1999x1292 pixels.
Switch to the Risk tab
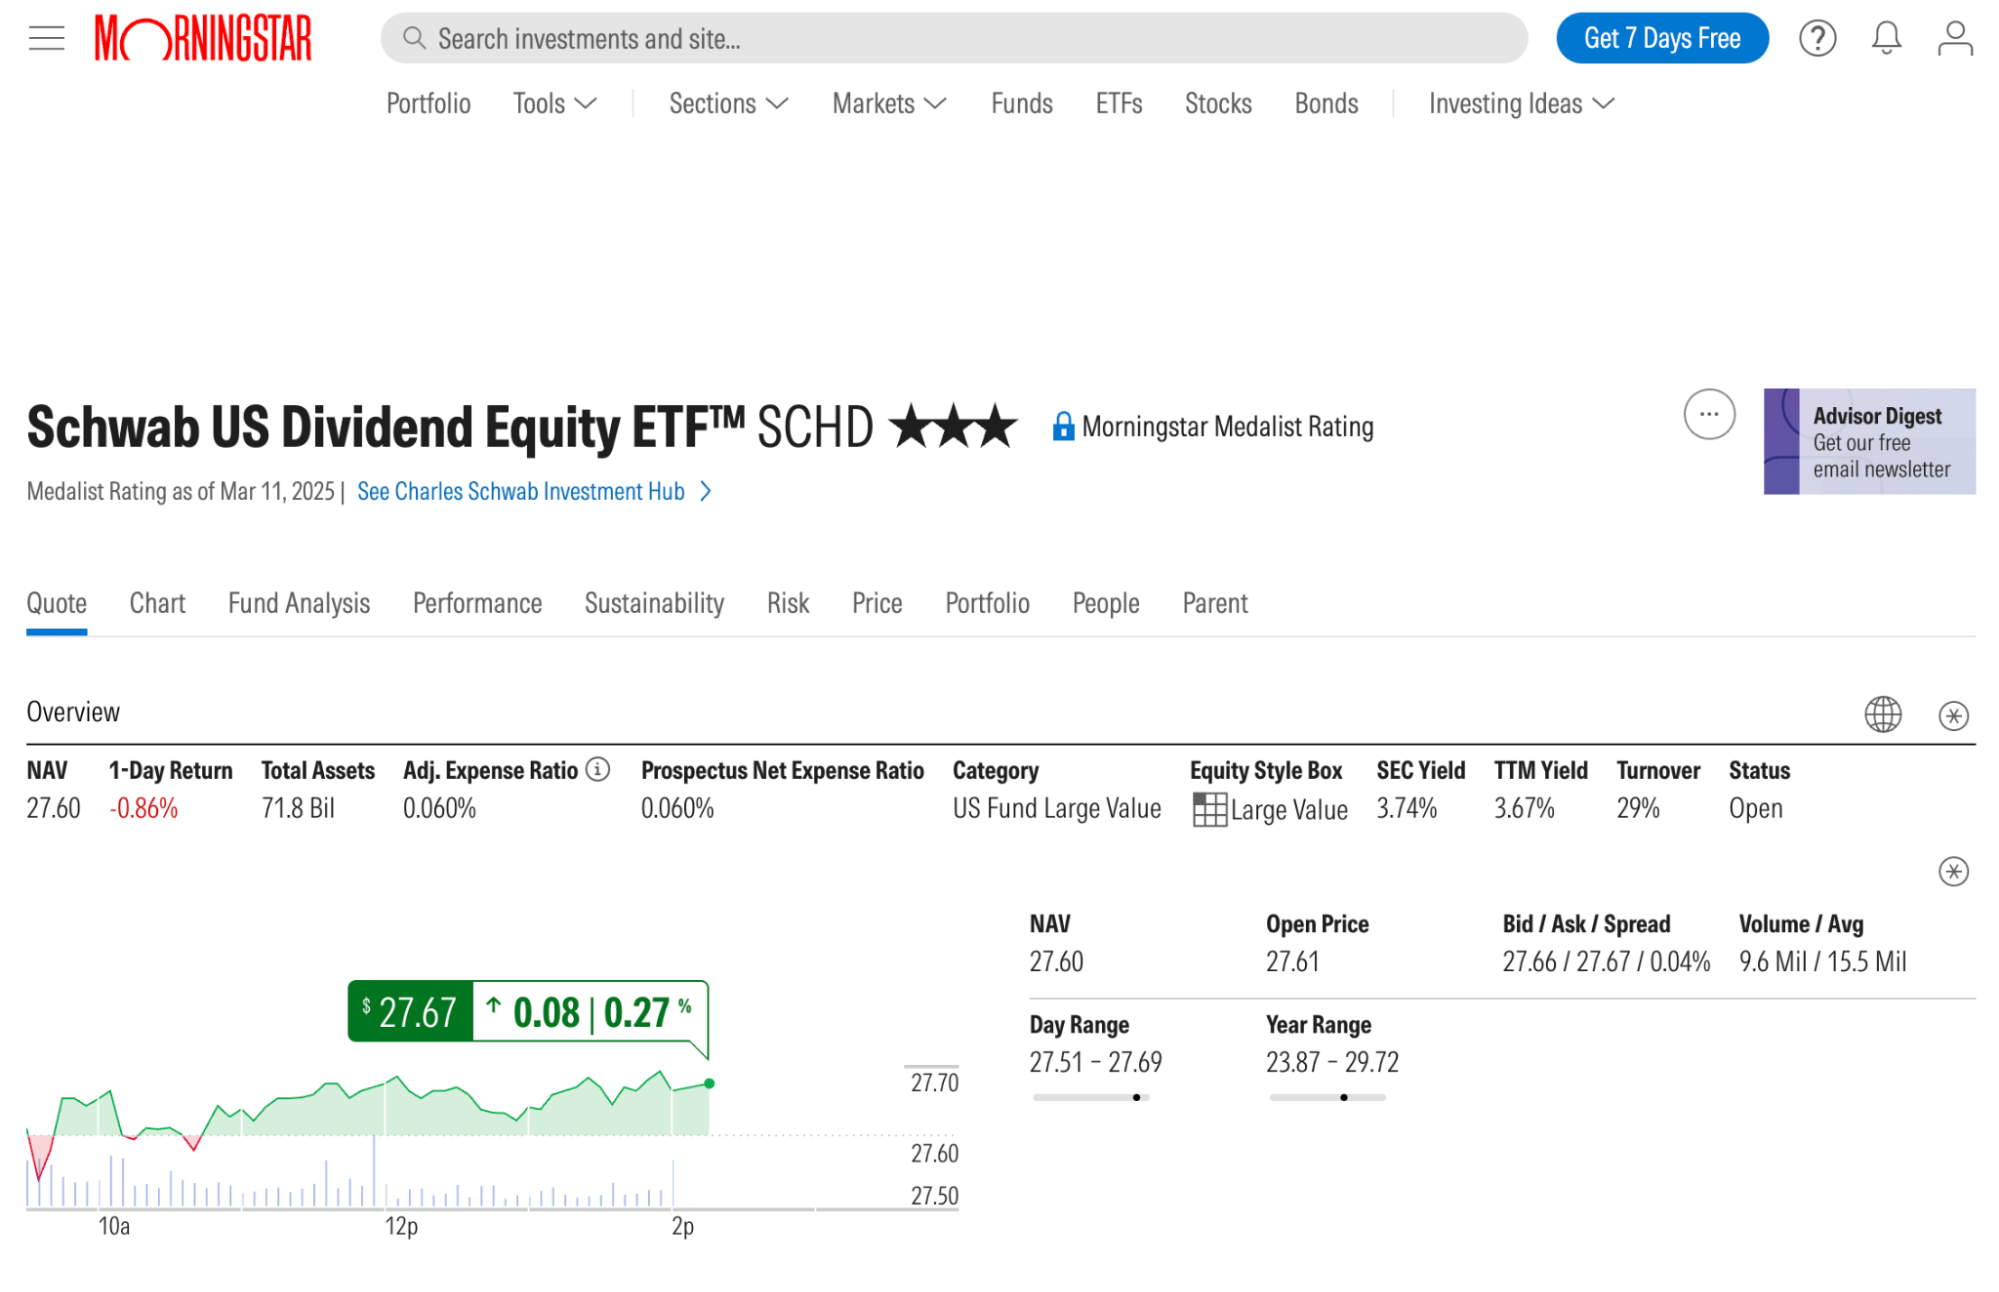click(788, 603)
